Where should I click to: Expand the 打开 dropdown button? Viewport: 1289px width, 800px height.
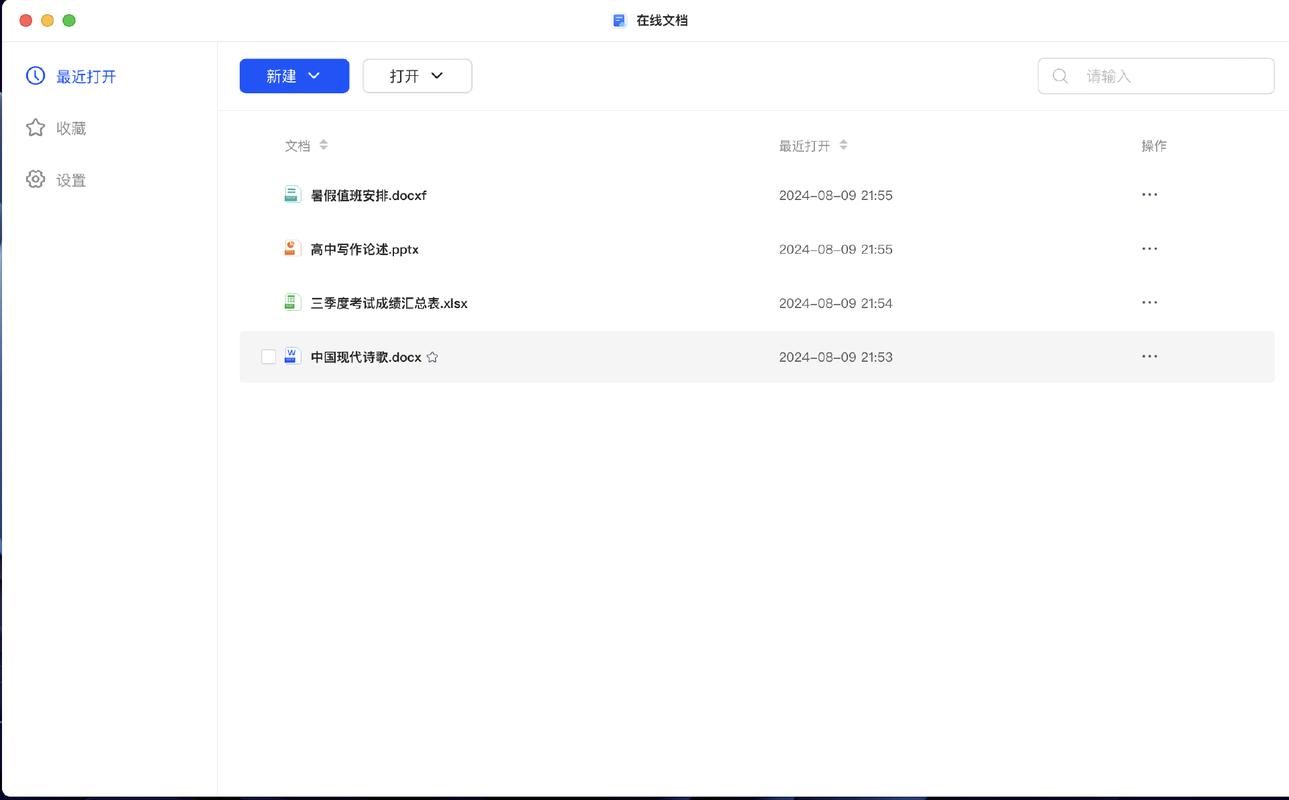(x=417, y=76)
